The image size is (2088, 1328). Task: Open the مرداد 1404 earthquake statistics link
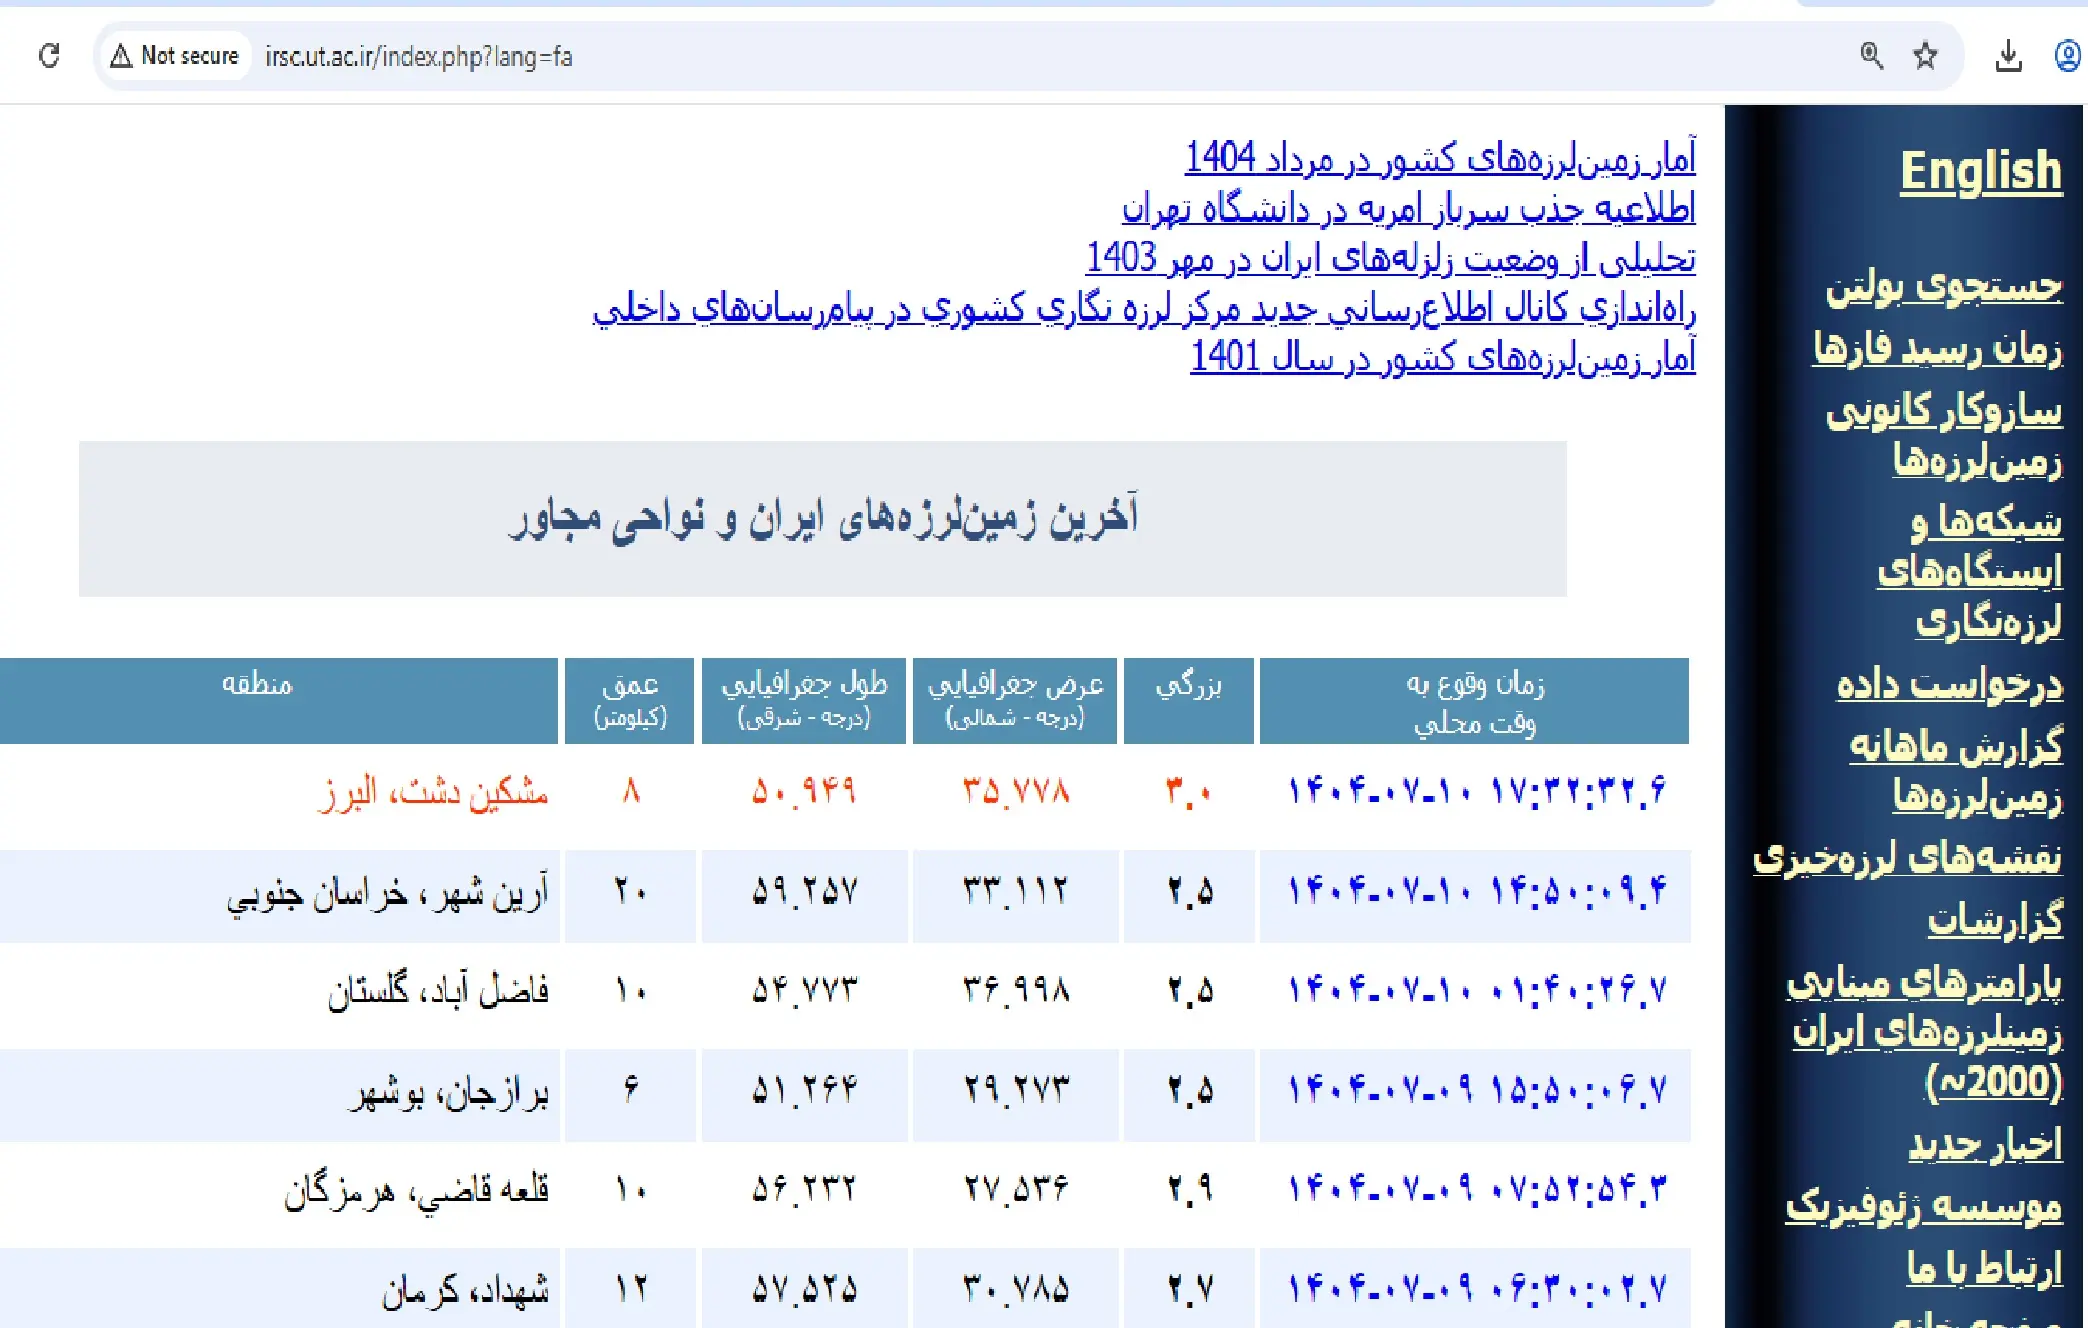pyautogui.click(x=1440, y=158)
